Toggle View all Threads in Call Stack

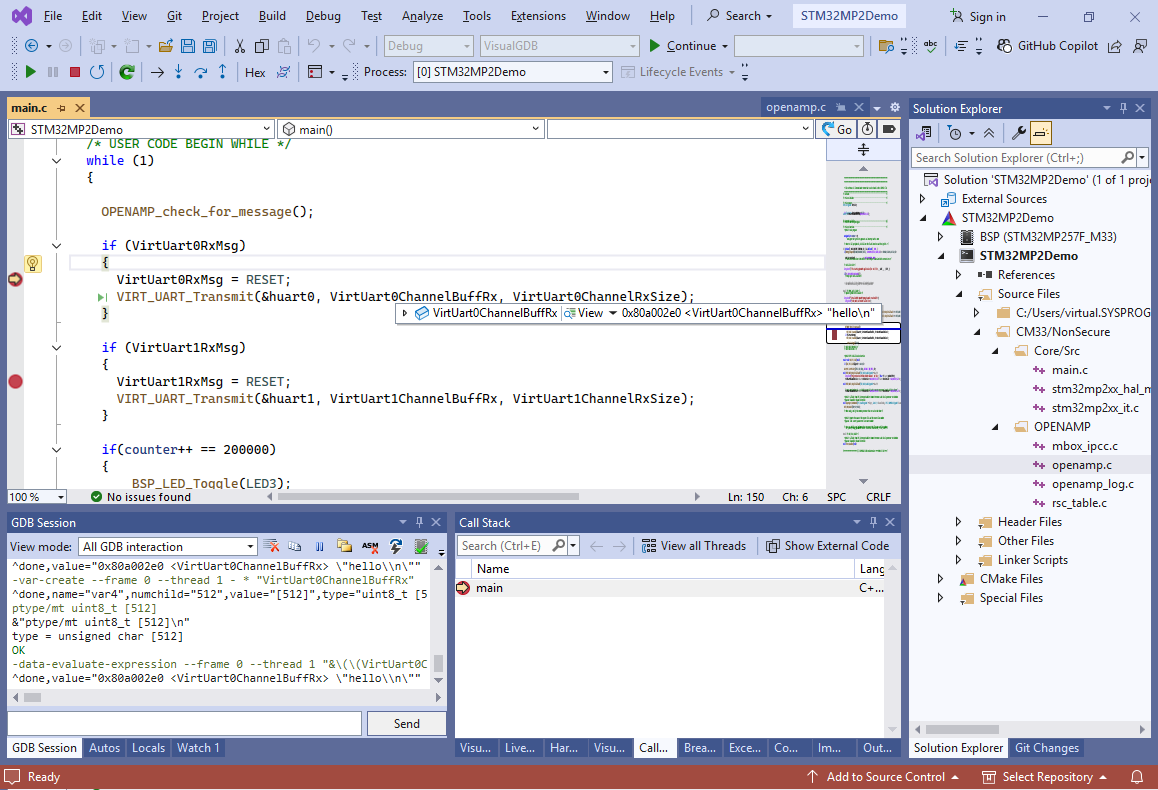(x=693, y=546)
